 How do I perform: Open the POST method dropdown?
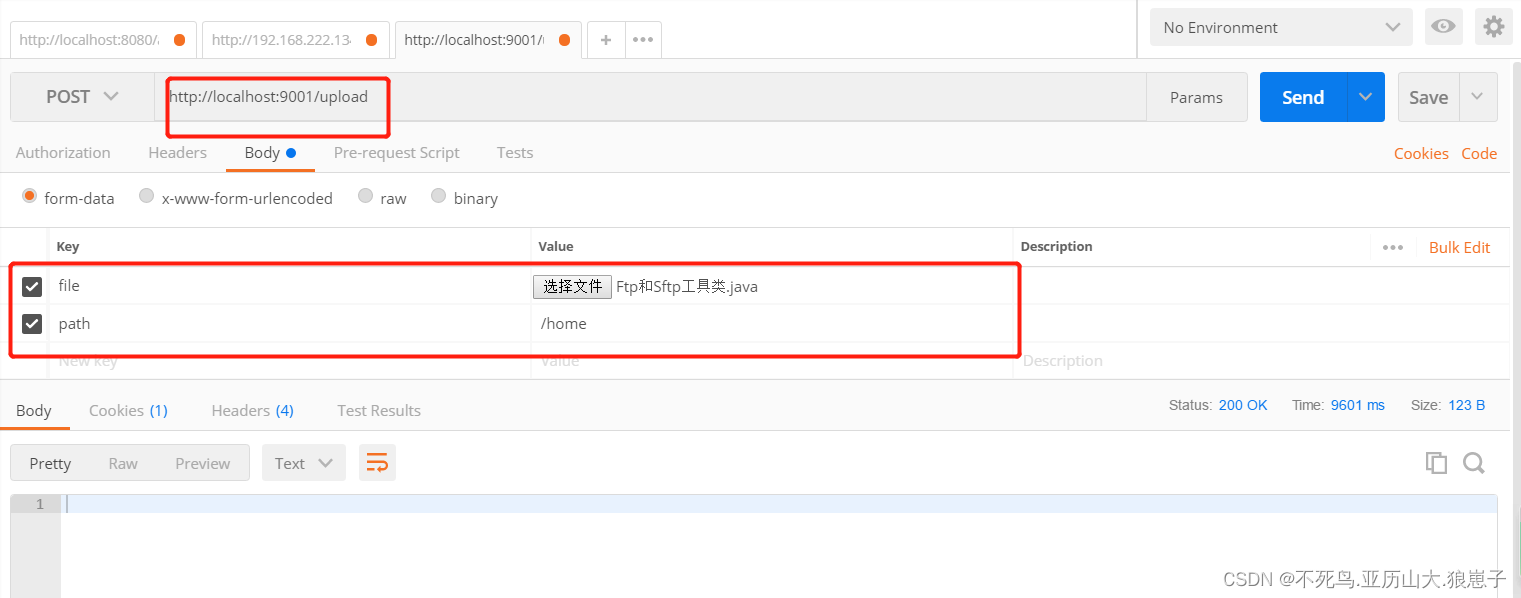point(82,97)
